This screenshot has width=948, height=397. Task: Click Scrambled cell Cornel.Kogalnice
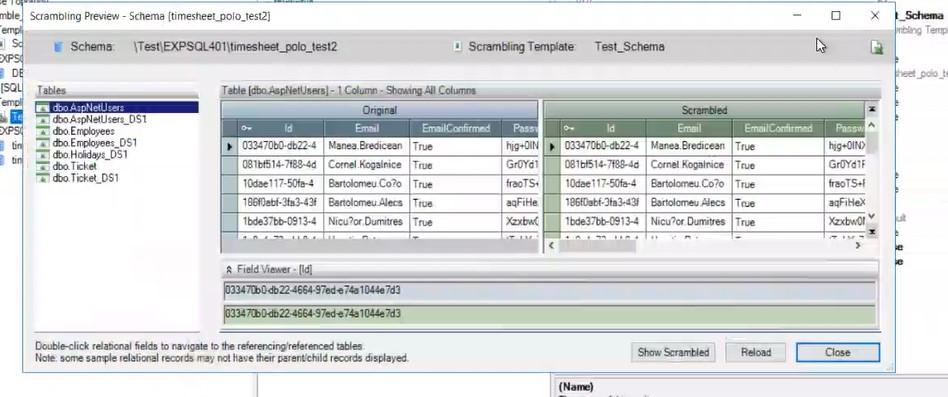pyautogui.click(x=689, y=165)
